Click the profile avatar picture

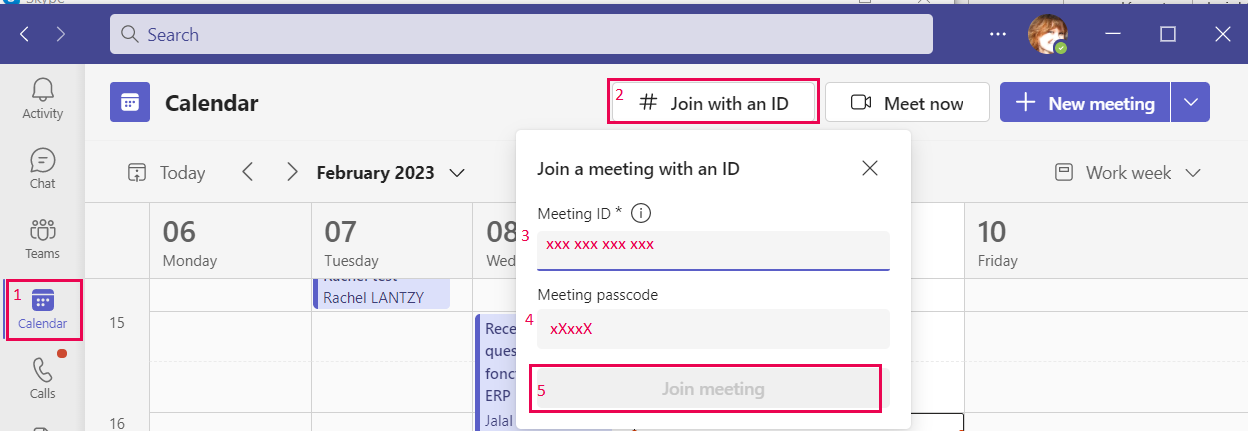click(1046, 34)
